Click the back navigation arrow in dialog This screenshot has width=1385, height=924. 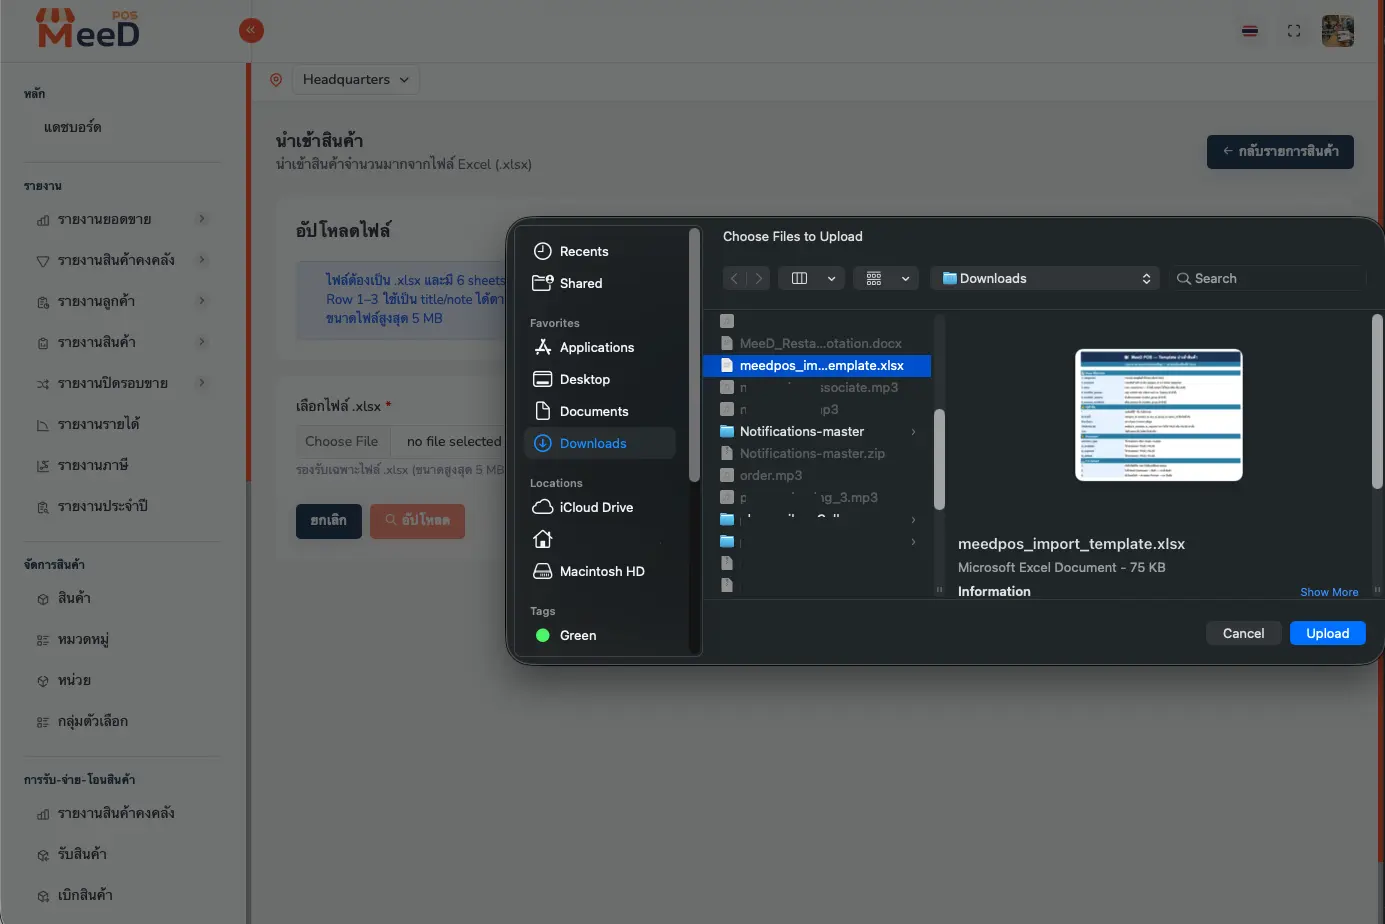(x=734, y=279)
